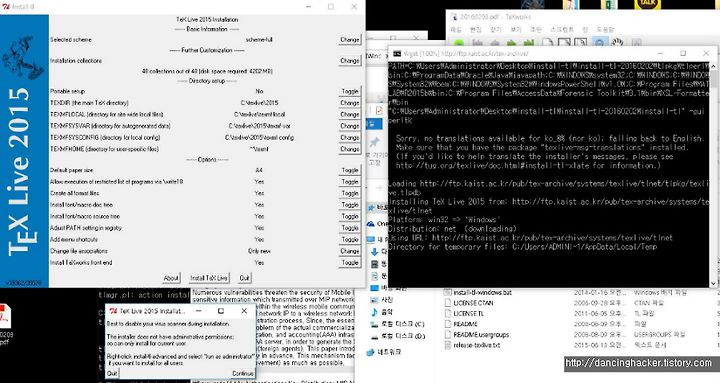Change the Installation collections
720x383 pixels.
350,61
